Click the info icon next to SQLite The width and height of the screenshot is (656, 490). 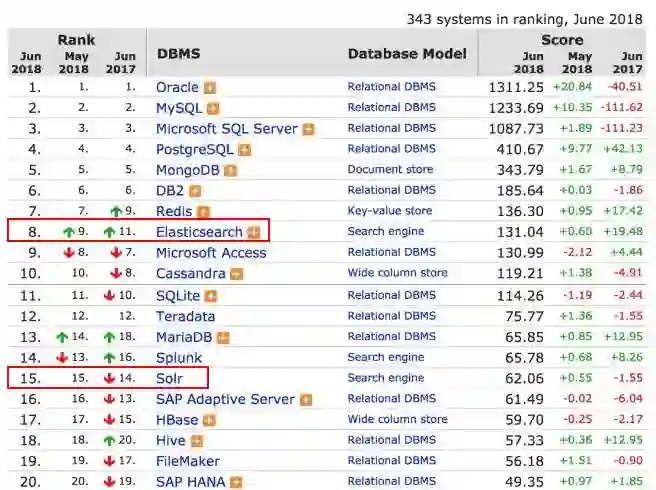coord(211,296)
